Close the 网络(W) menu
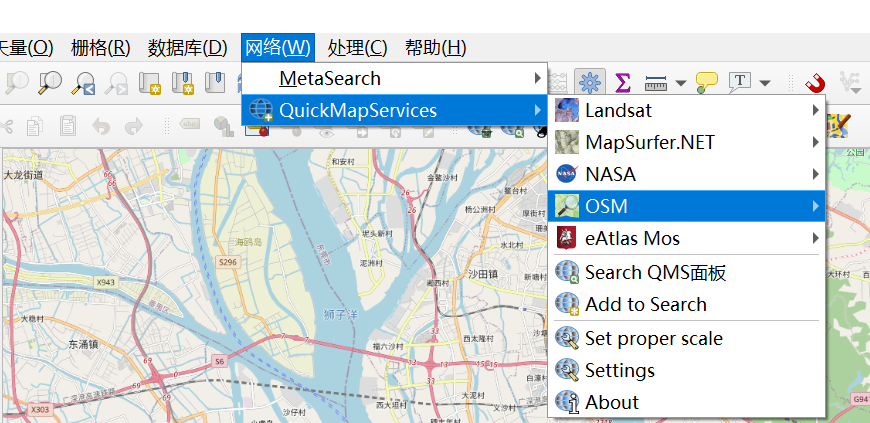This screenshot has width=870, height=423. coord(278,48)
